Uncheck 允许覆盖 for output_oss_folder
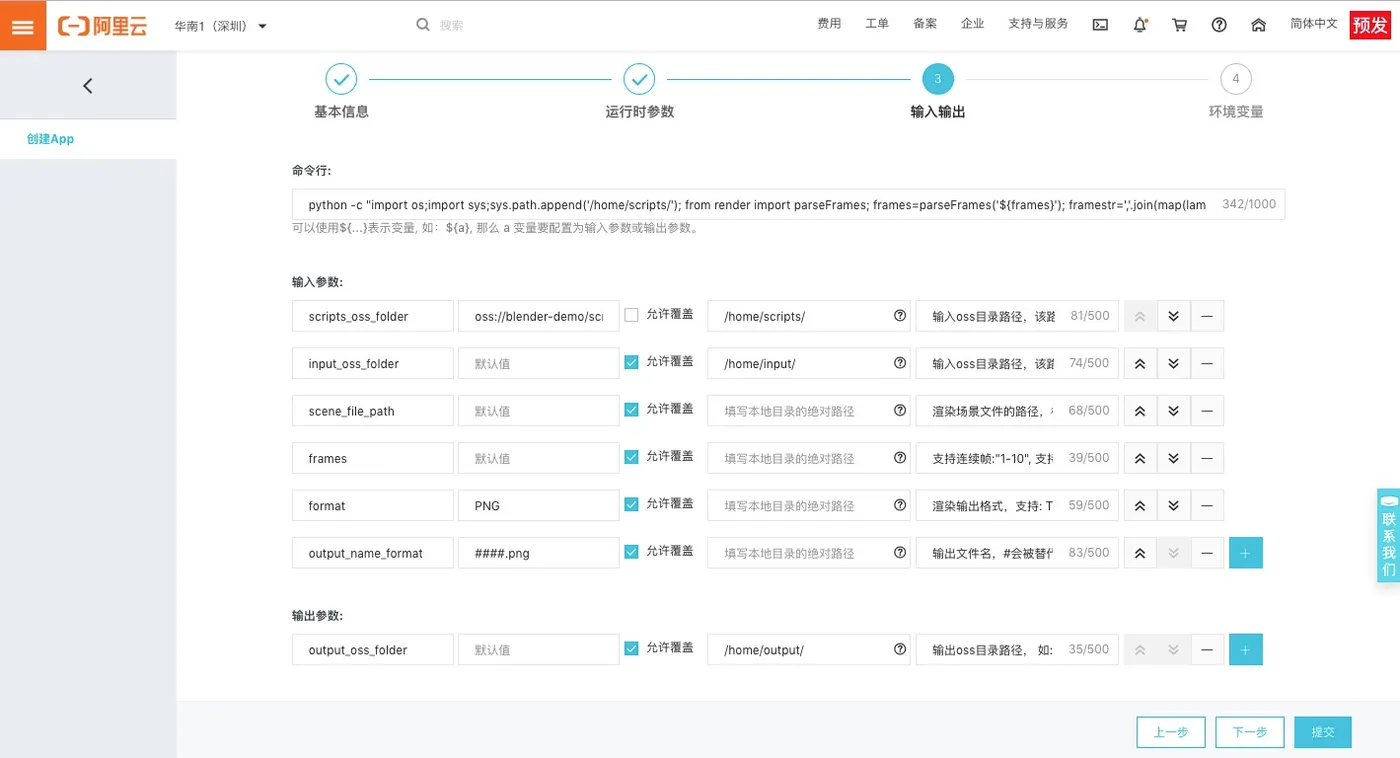The image size is (1400, 758). 631,649
